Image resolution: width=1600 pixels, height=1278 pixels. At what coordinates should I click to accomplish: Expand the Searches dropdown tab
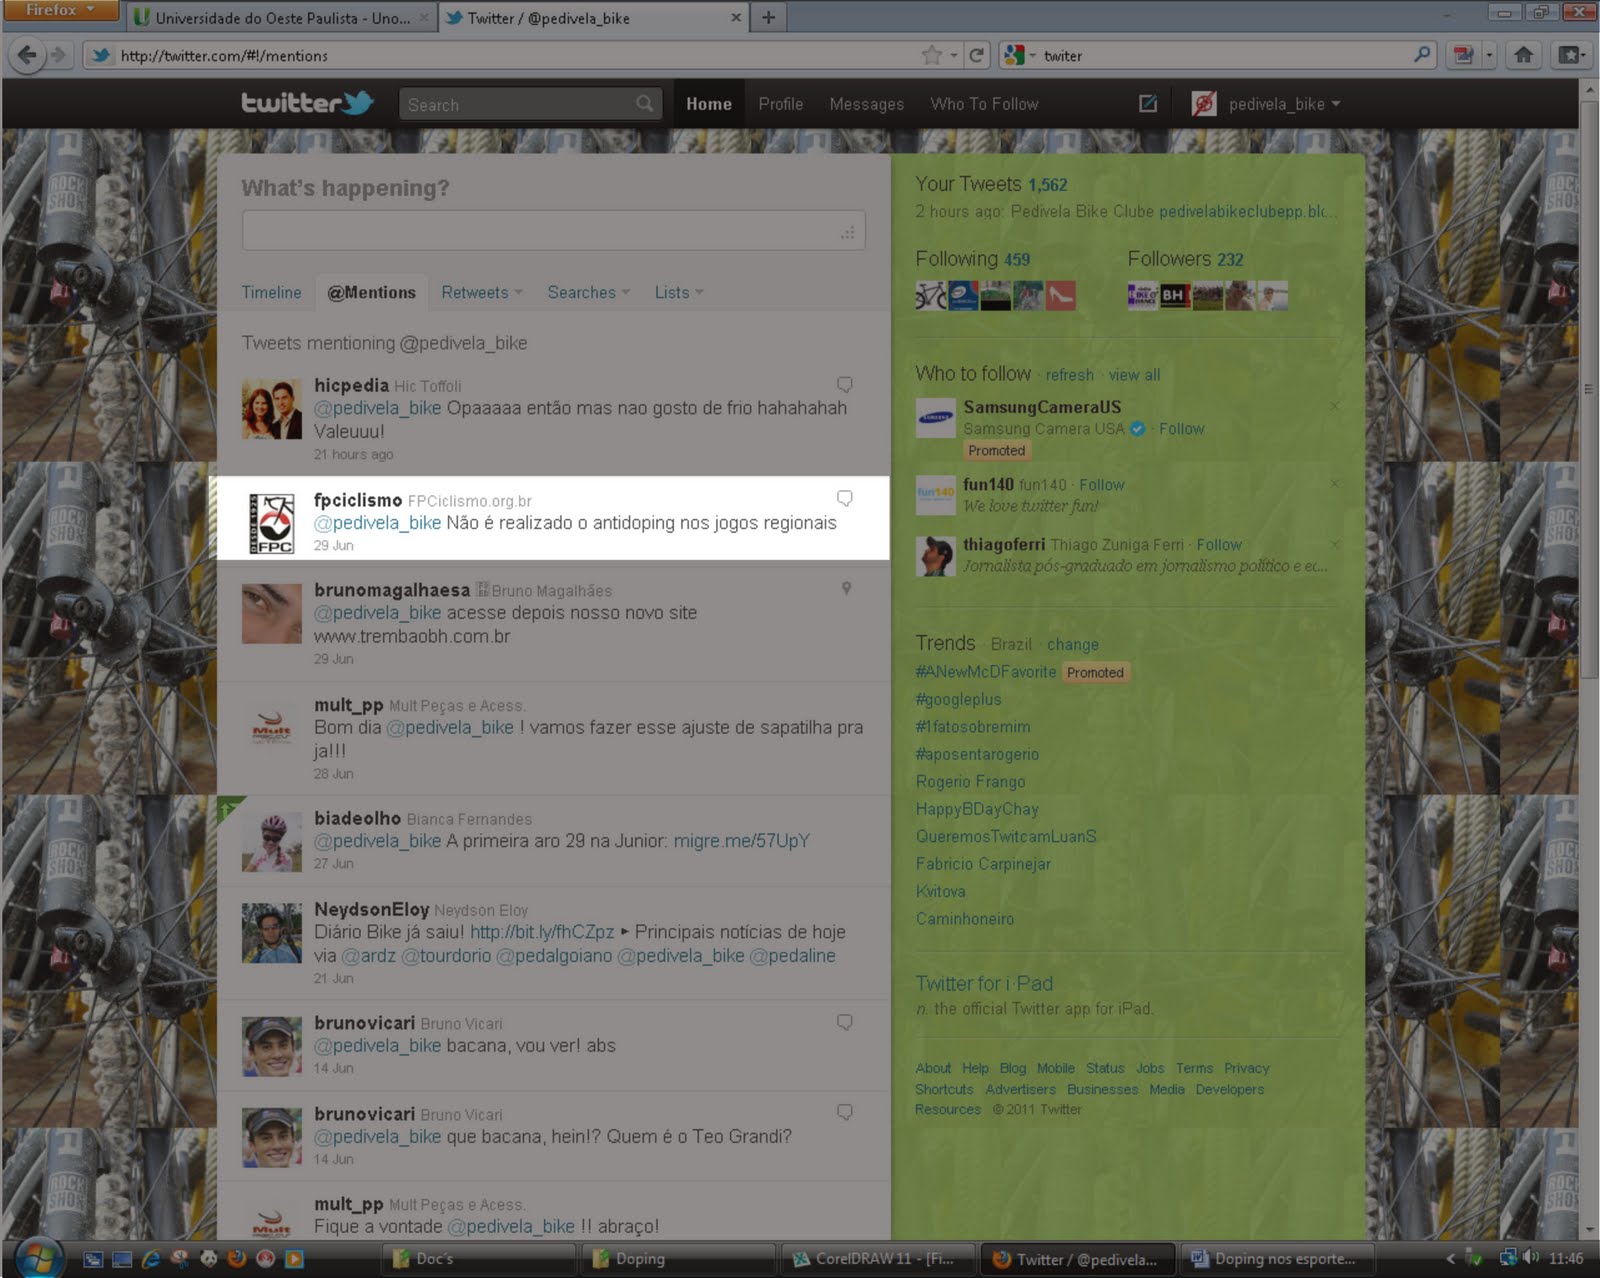[x=588, y=292]
